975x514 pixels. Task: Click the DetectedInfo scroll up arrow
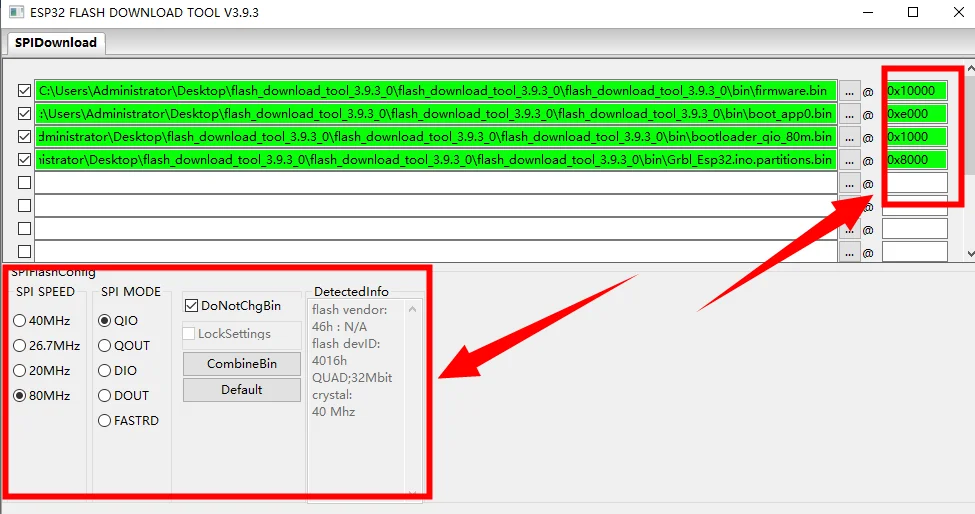[x=412, y=309]
